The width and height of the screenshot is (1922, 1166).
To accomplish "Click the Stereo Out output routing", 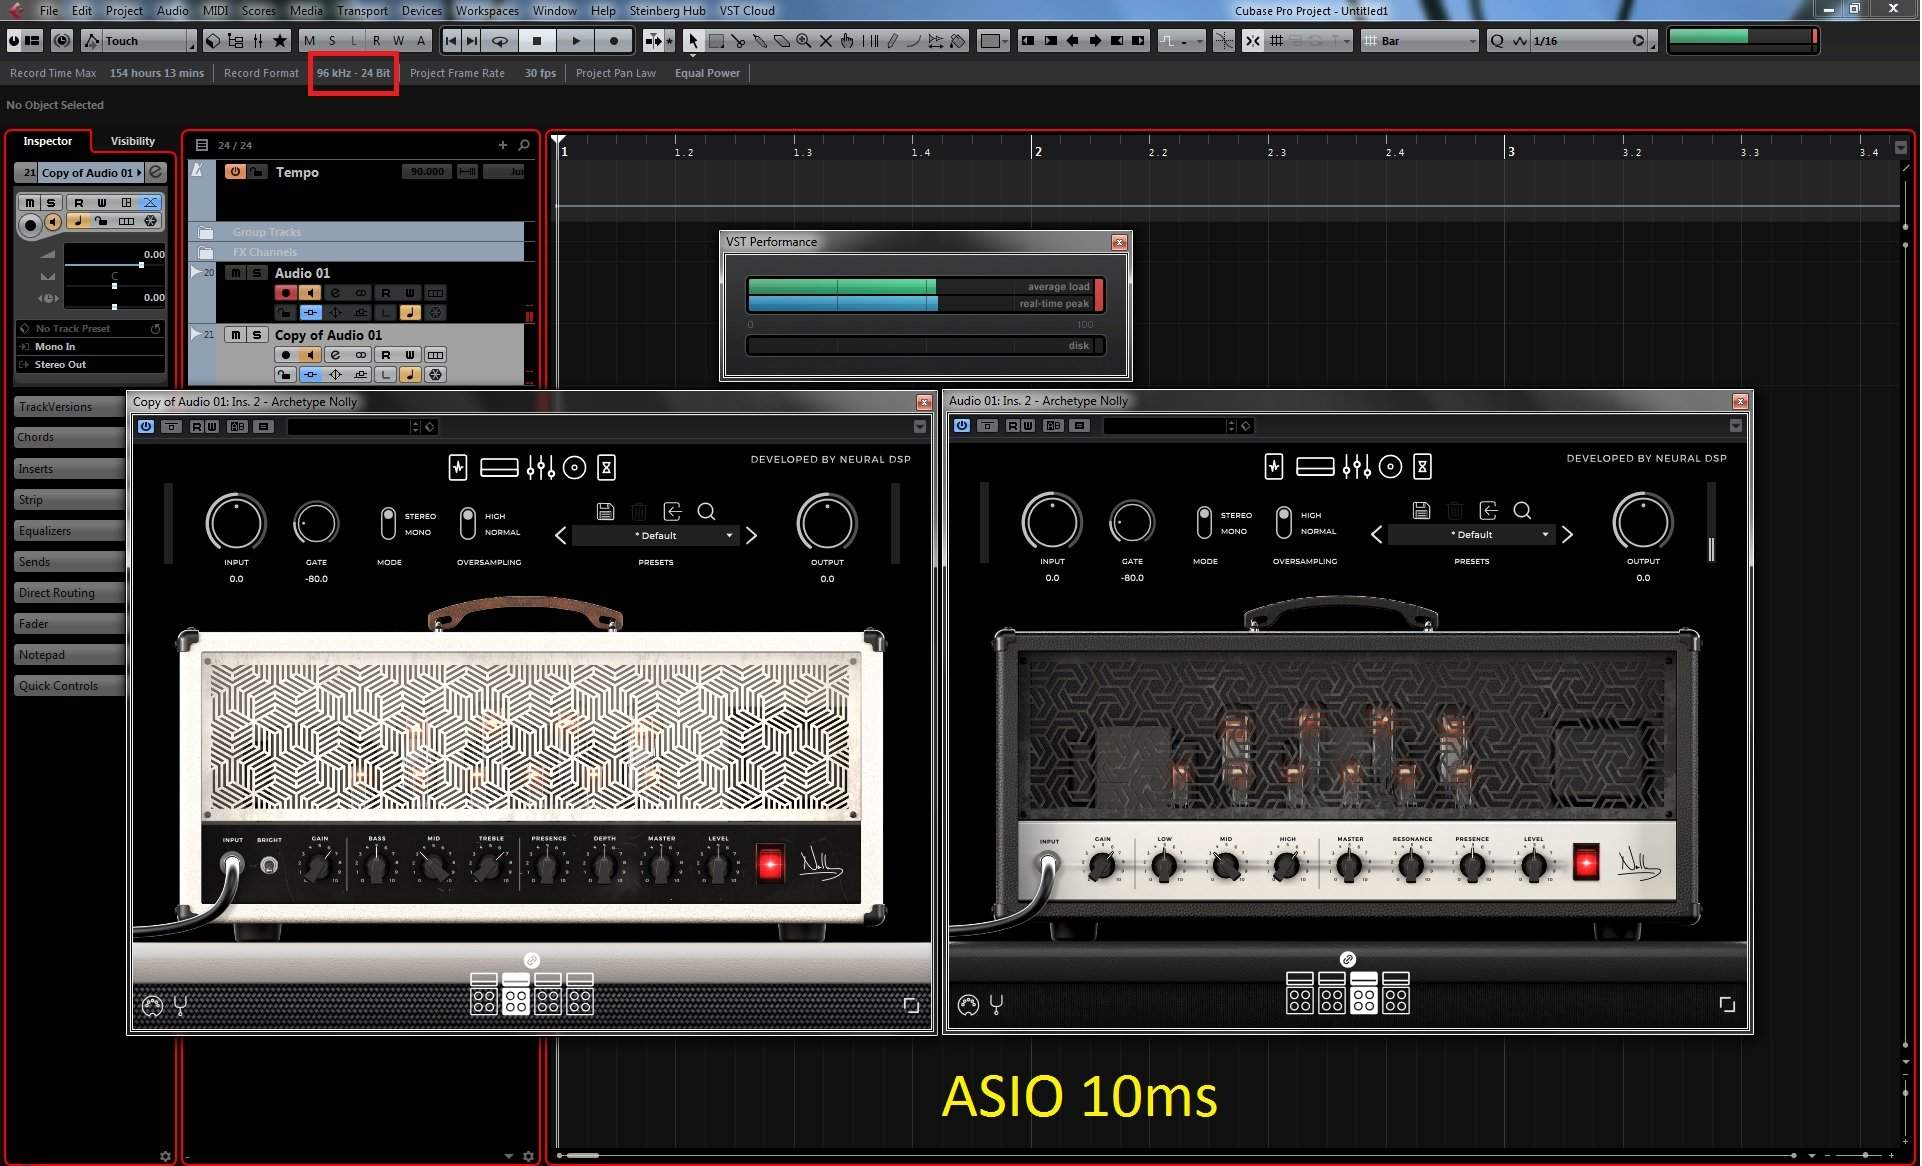I will [x=91, y=365].
